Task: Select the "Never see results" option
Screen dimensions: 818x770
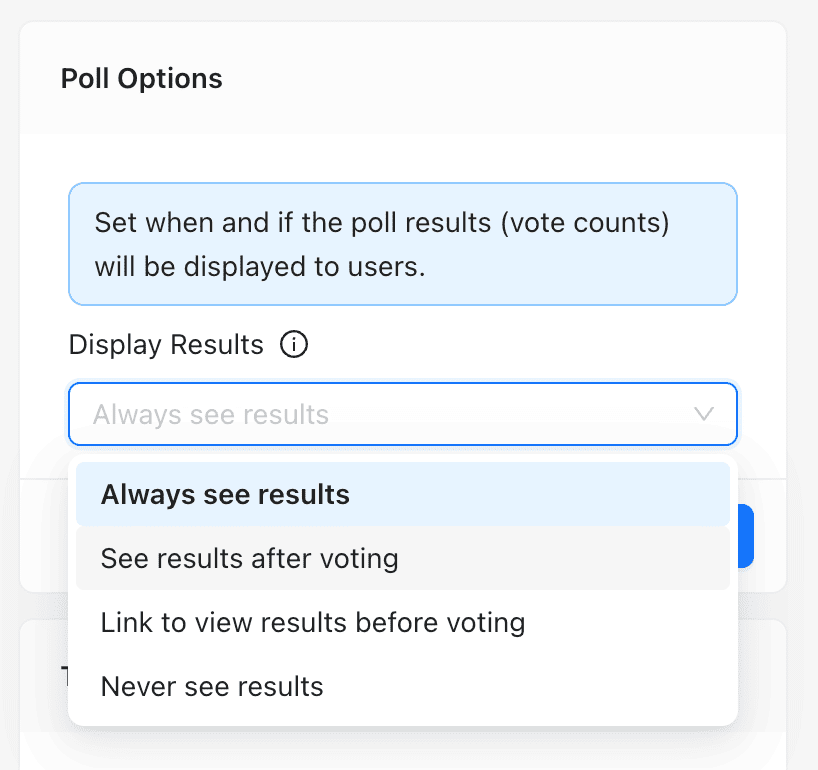Action: click(x=212, y=686)
